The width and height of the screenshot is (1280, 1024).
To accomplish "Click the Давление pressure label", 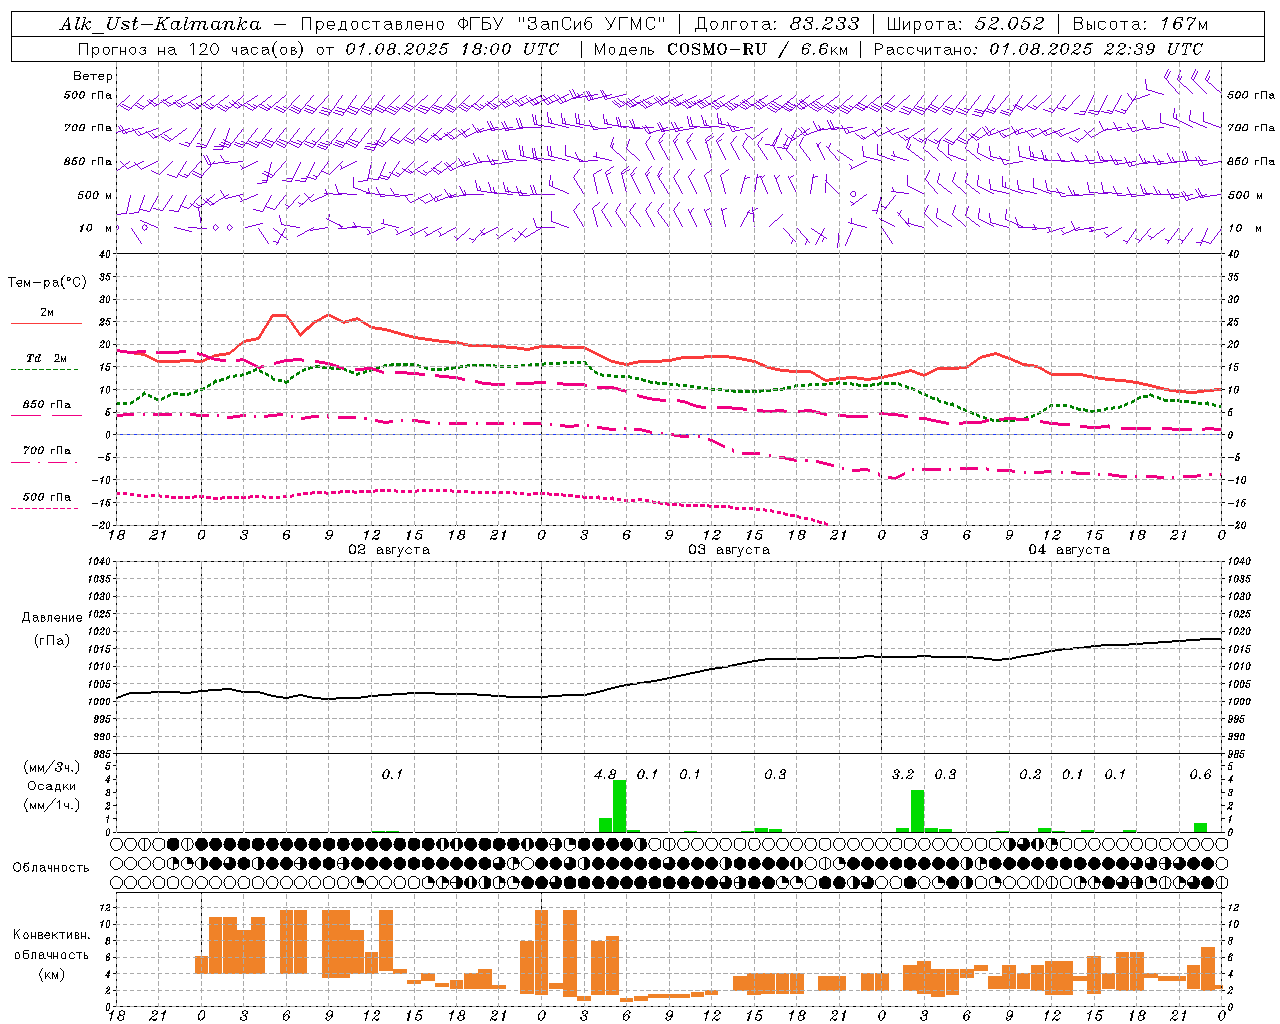I will click(52, 618).
